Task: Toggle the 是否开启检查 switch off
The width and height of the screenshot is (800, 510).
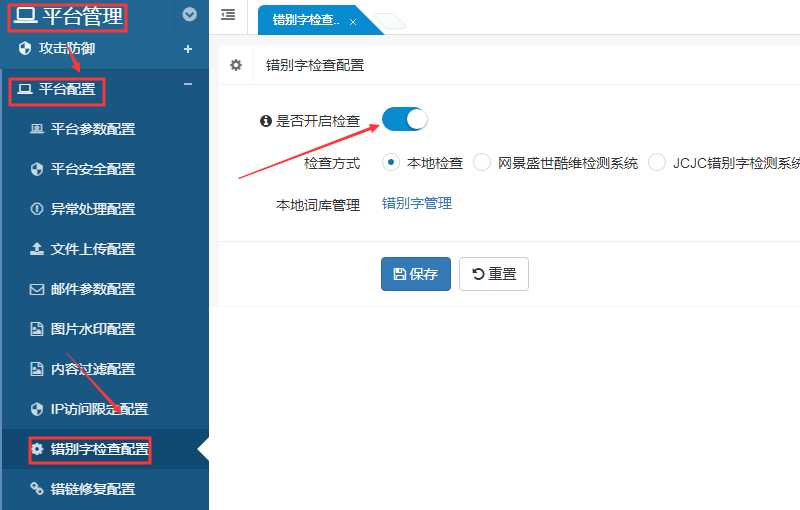Action: [404, 119]
